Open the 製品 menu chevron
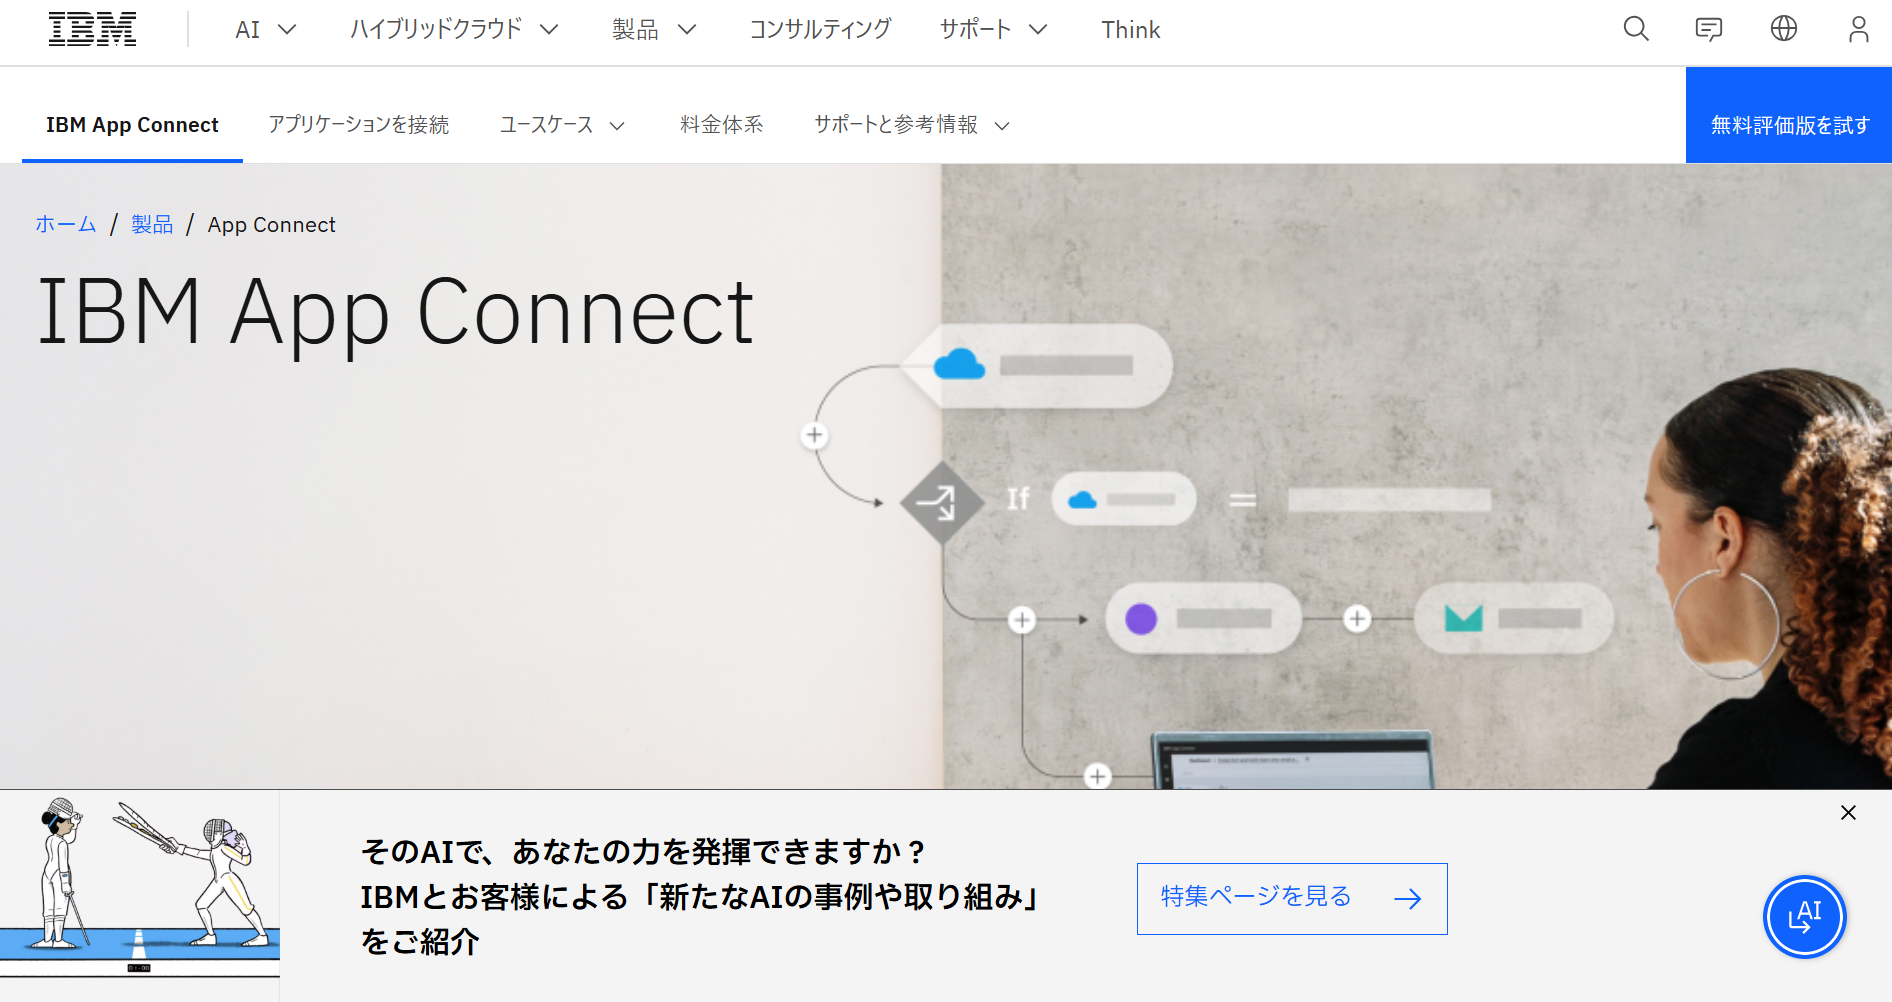Image resolution: width=1892 pixels, height=1002 pixels. pyautogui.click(x=687, y=29)
